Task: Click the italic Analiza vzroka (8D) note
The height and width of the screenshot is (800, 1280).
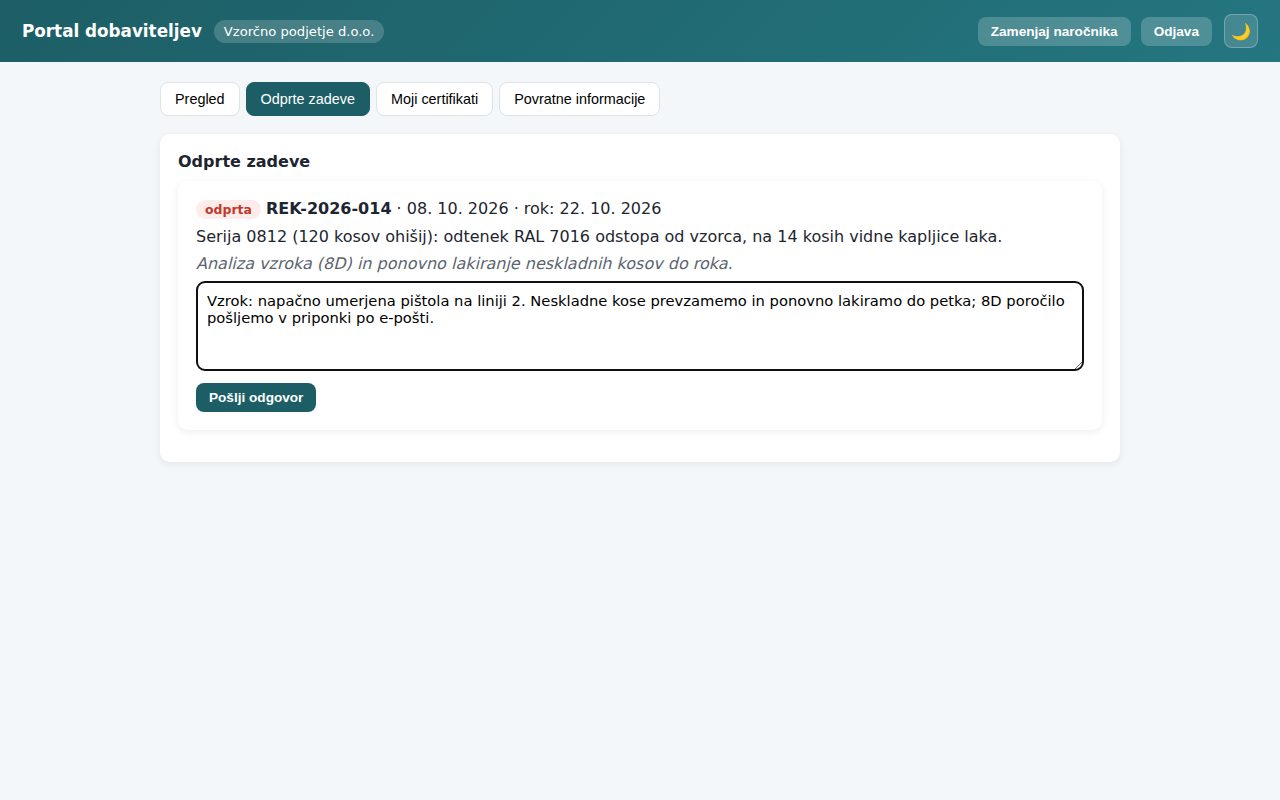Action: point(464,264)
